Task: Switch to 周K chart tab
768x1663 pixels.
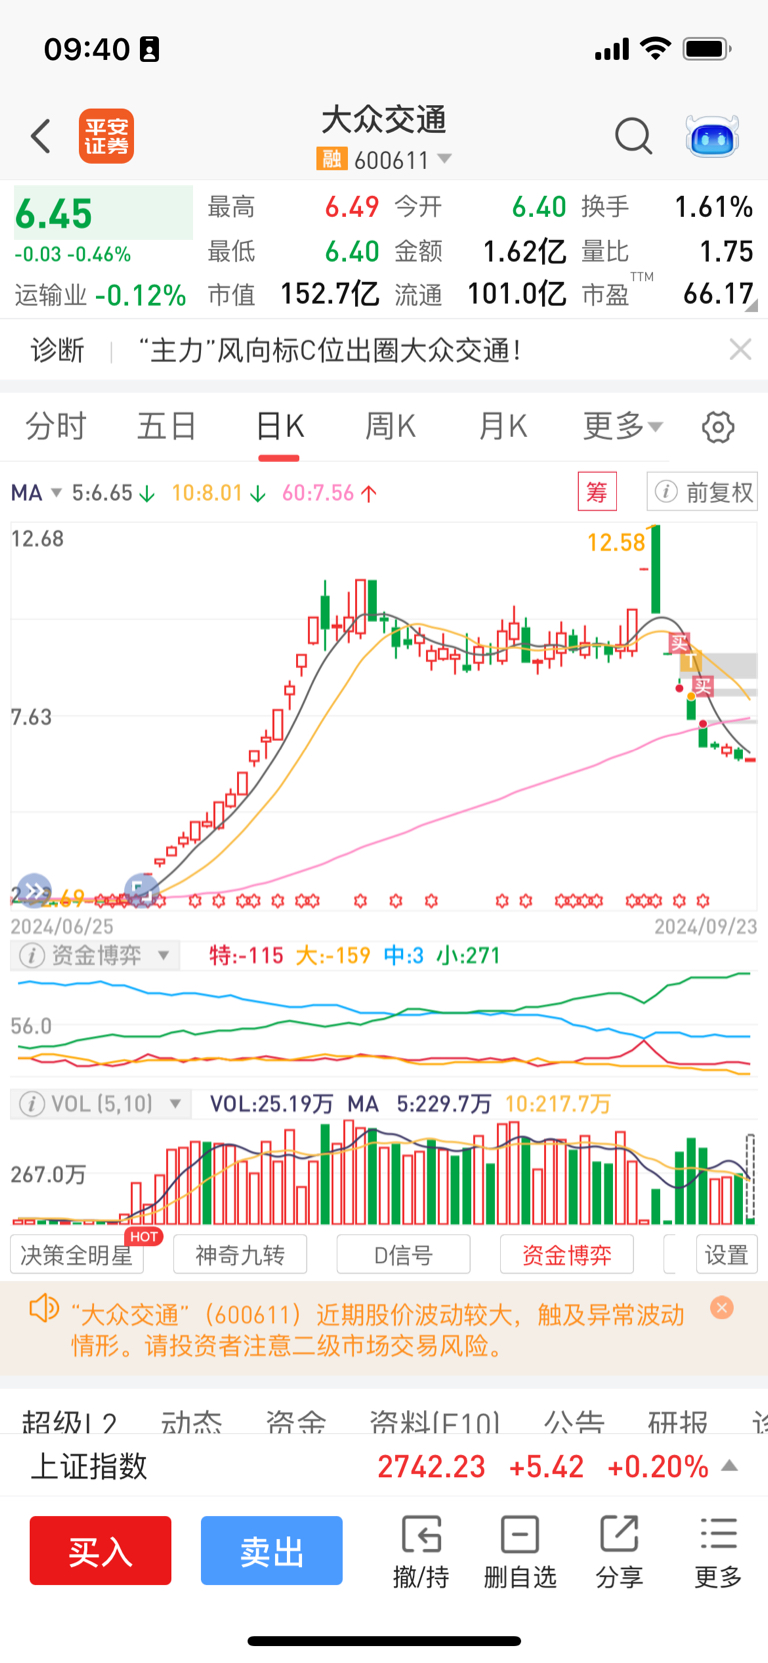Action: [390, 427]
